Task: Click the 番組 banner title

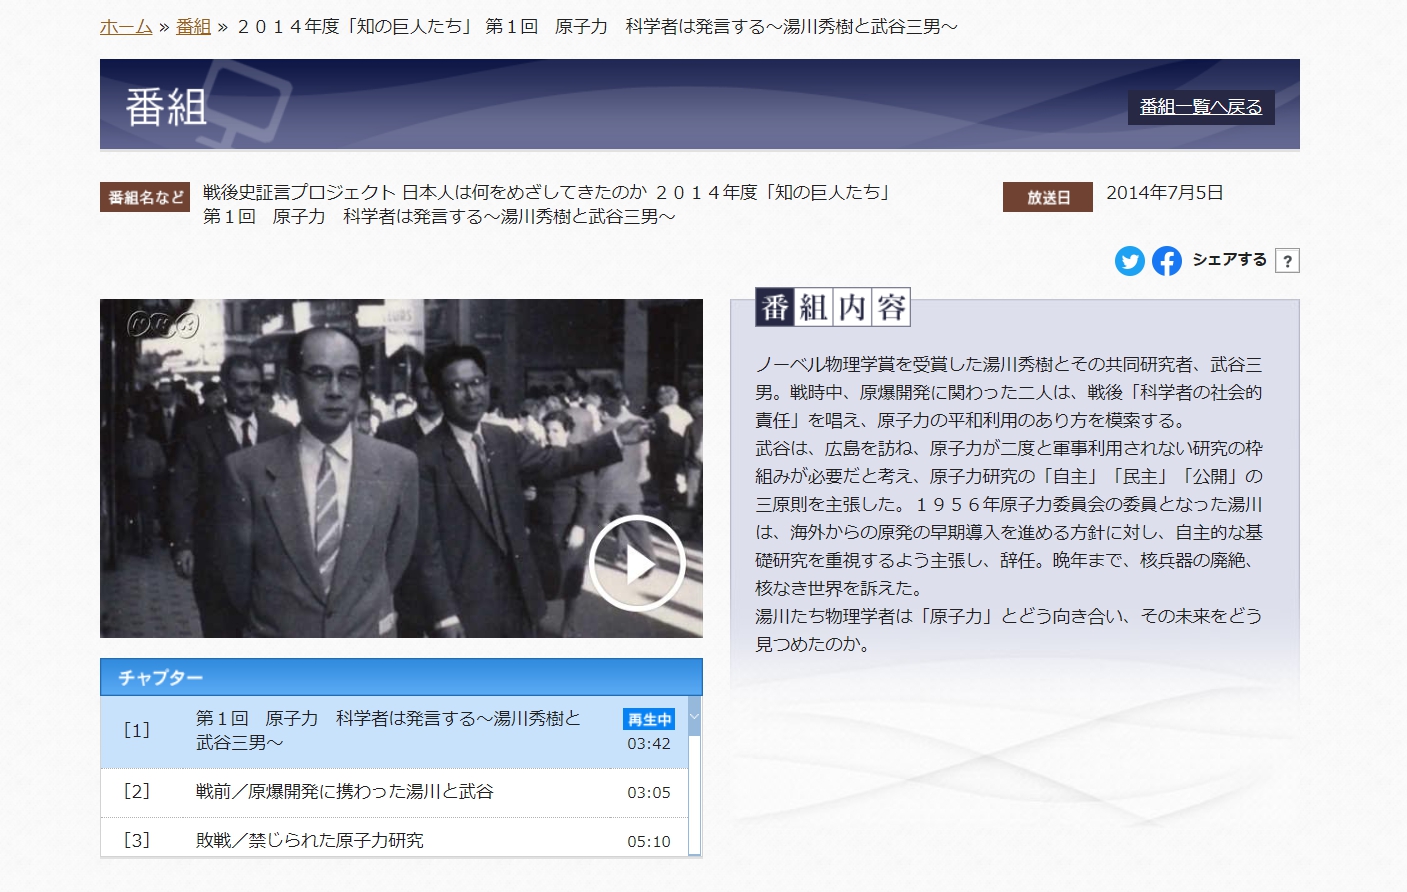Action: coord(166,107)
